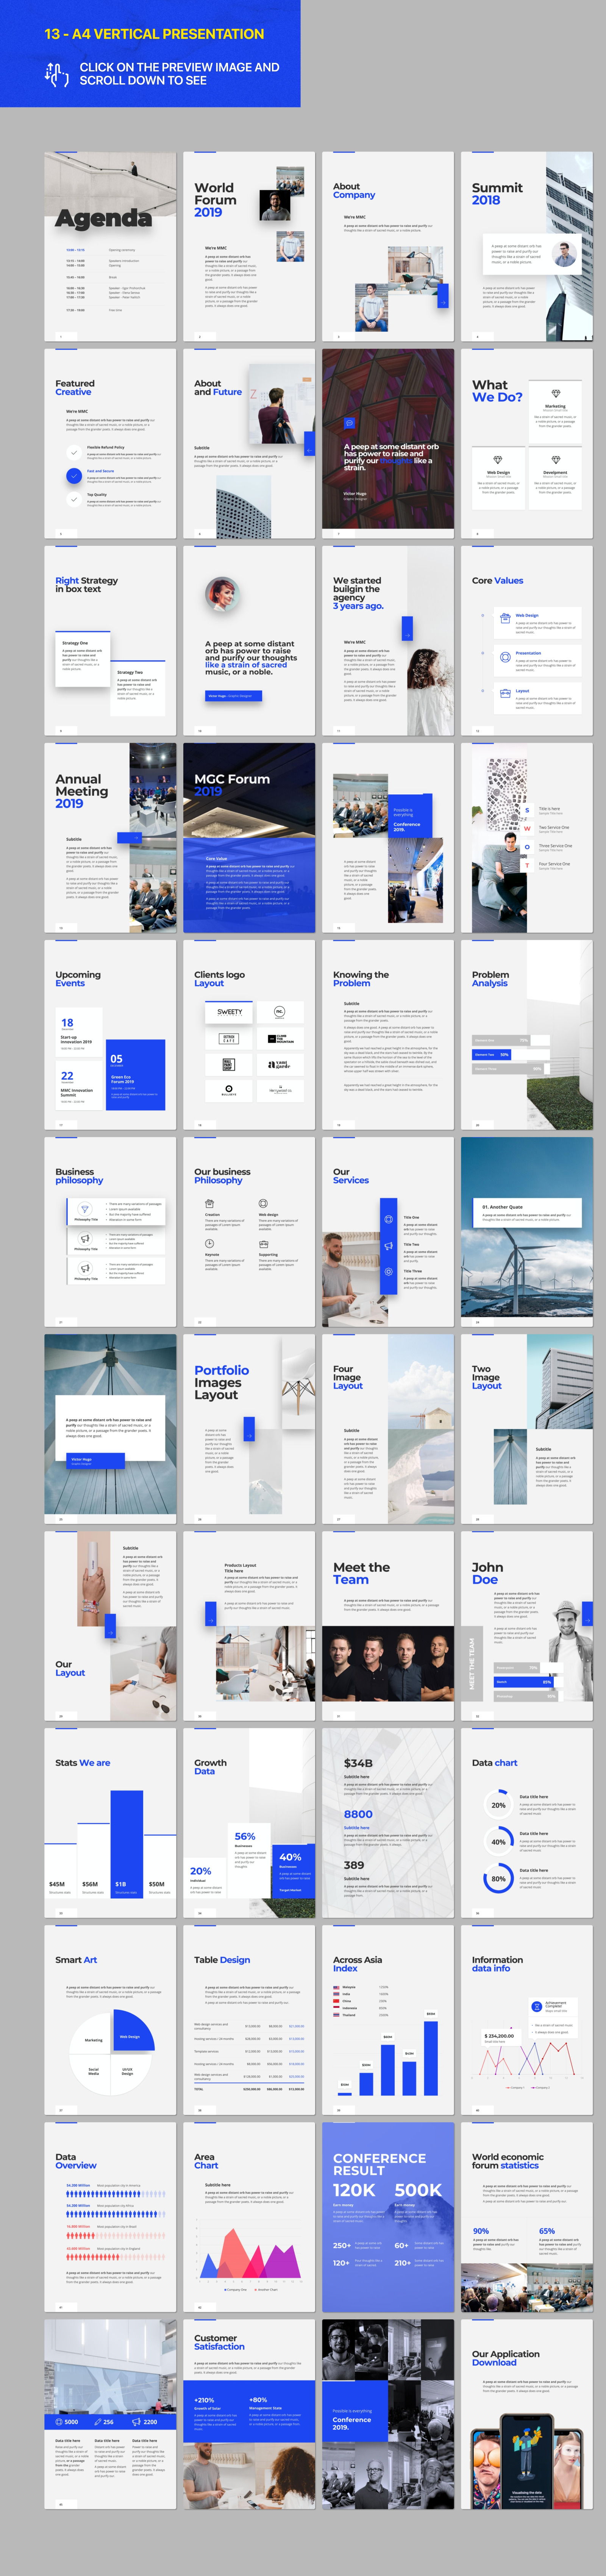
Task: Open the Annual Meeting 2019 slide preview
Action: point(110,838)
